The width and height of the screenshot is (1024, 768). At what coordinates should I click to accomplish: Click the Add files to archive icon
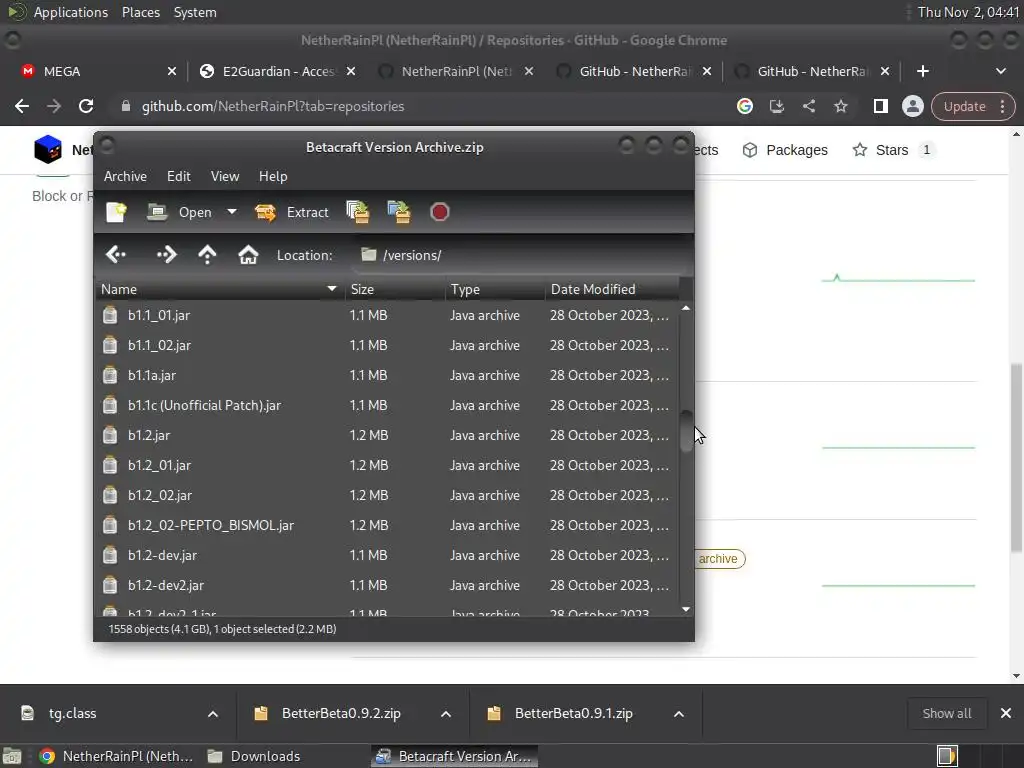[x=358, y=212]
